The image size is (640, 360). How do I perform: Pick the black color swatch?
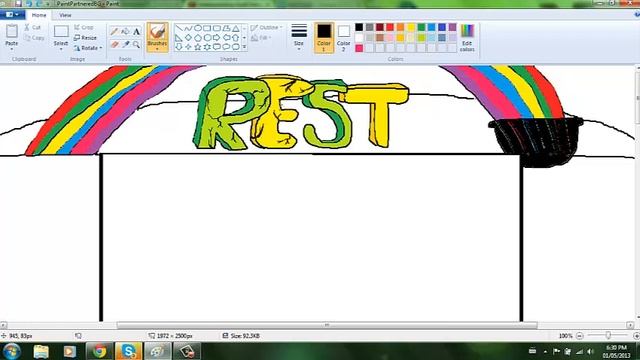359,27
